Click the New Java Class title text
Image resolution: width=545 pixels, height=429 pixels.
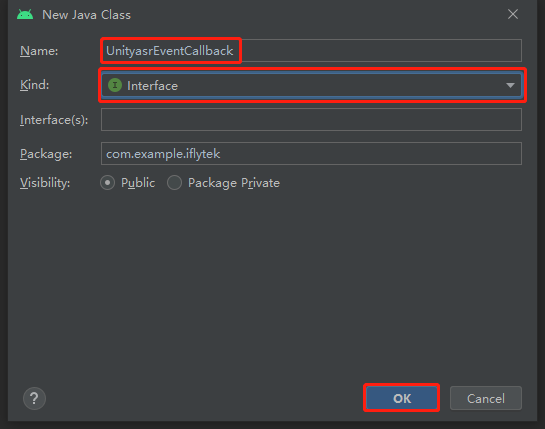tap(86, 15)
